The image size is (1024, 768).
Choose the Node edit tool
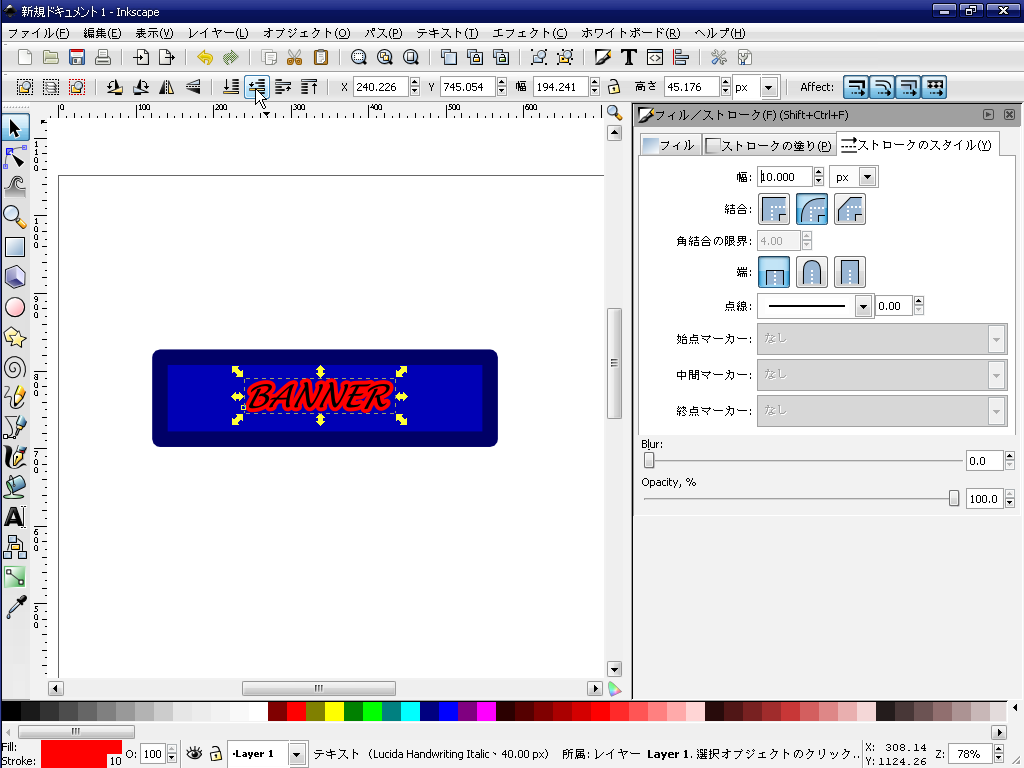point(15,157)
